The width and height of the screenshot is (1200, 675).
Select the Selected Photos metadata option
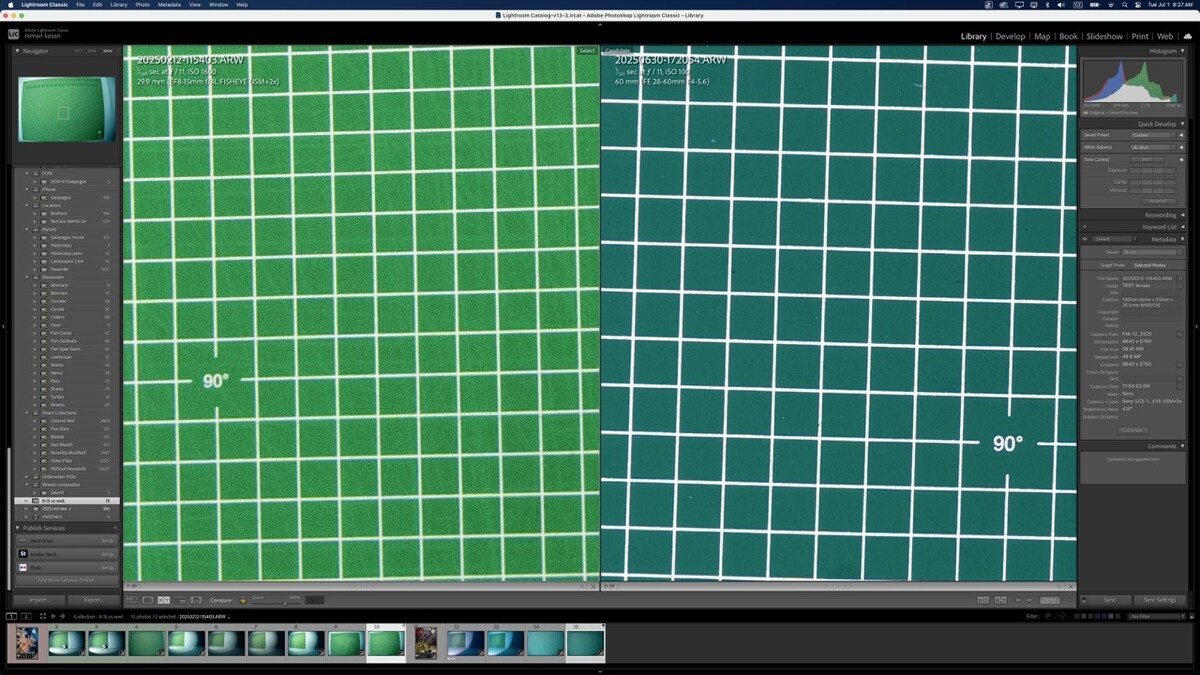click(1150, 265)
